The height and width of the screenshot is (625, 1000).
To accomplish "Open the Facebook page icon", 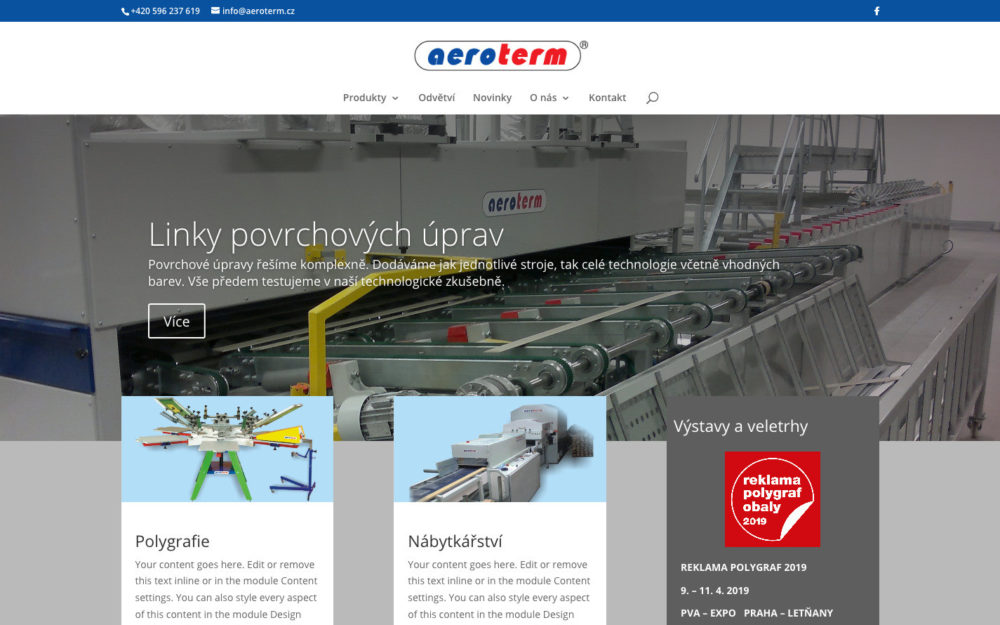I will [877, 11].
